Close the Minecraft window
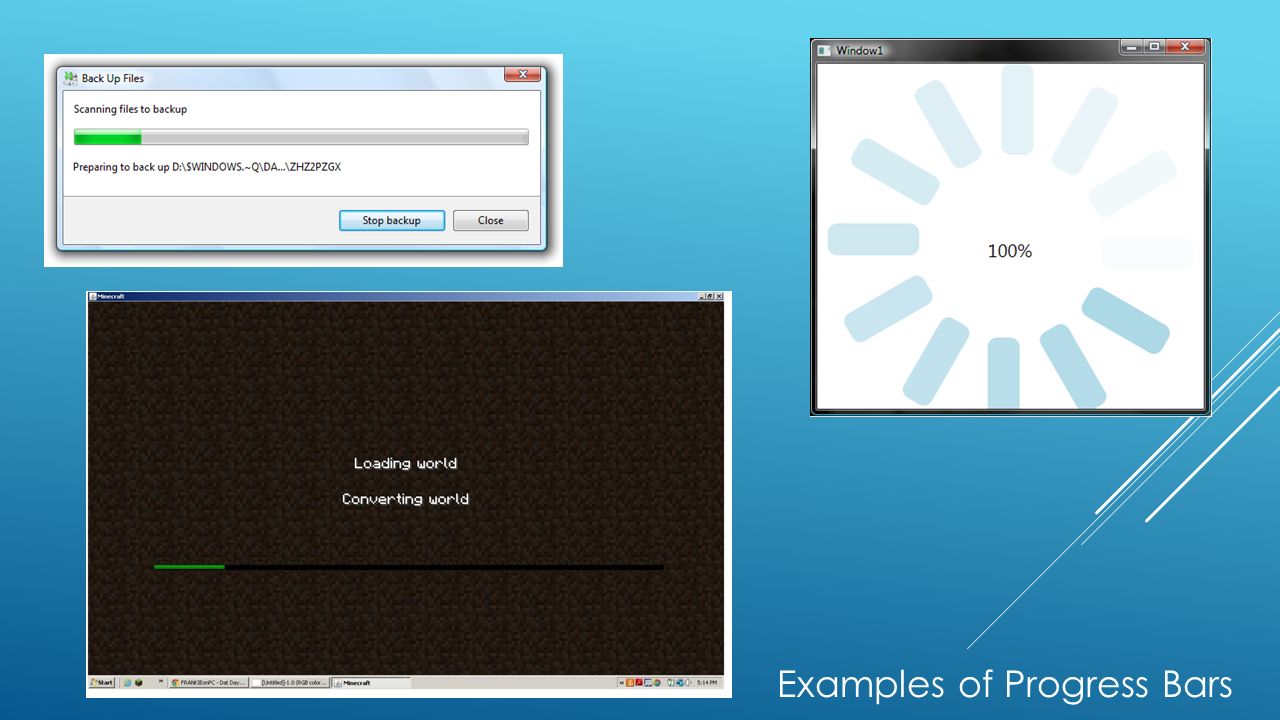 tap(719, 297)
